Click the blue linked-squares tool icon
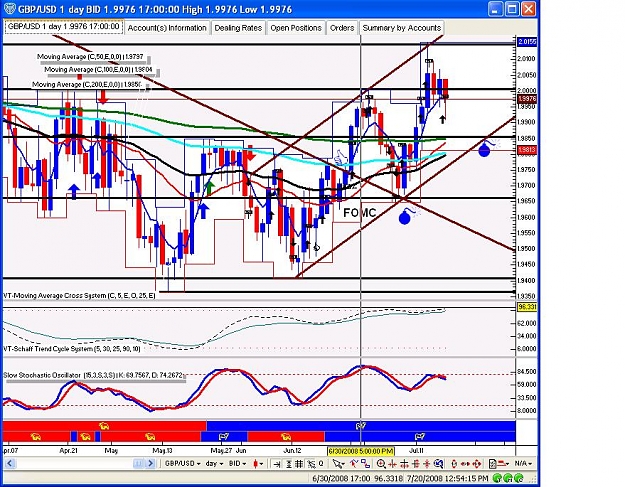This screenshot has height=487, width=625. click(365, 463)
